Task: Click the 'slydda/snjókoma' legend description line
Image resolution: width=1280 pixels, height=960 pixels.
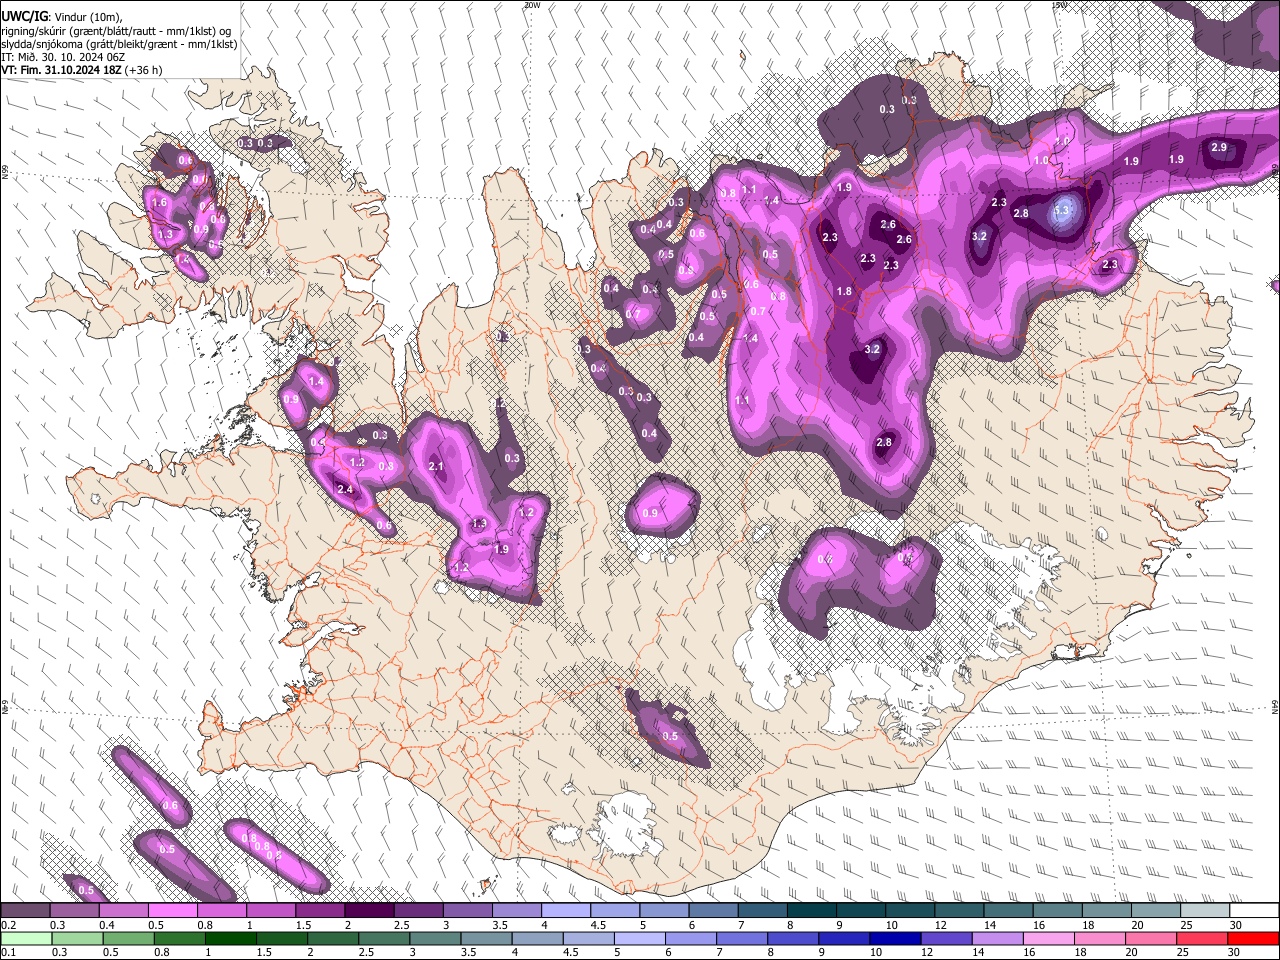Action: coord(119,44)
